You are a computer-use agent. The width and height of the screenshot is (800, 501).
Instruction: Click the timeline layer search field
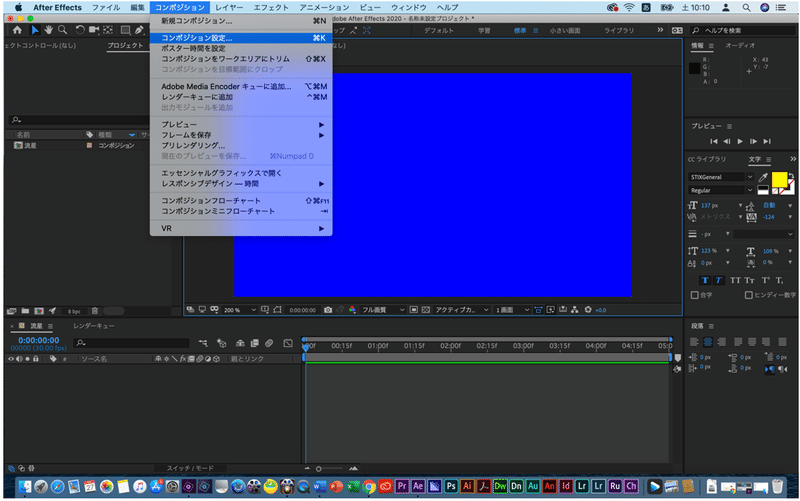coord(132,343)
